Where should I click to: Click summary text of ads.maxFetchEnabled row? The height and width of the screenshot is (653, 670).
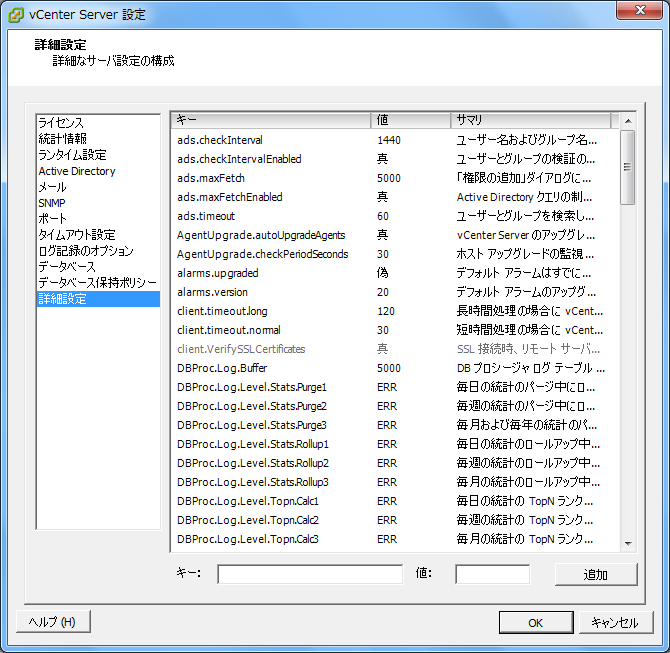coord(524,197)
